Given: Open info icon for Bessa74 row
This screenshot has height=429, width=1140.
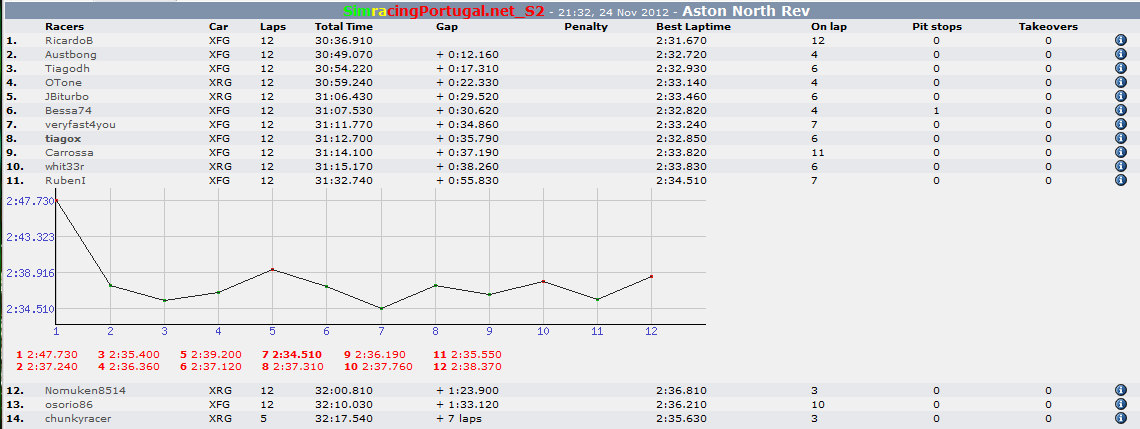Looking at the screenshot, I should tap(1120, 111).
